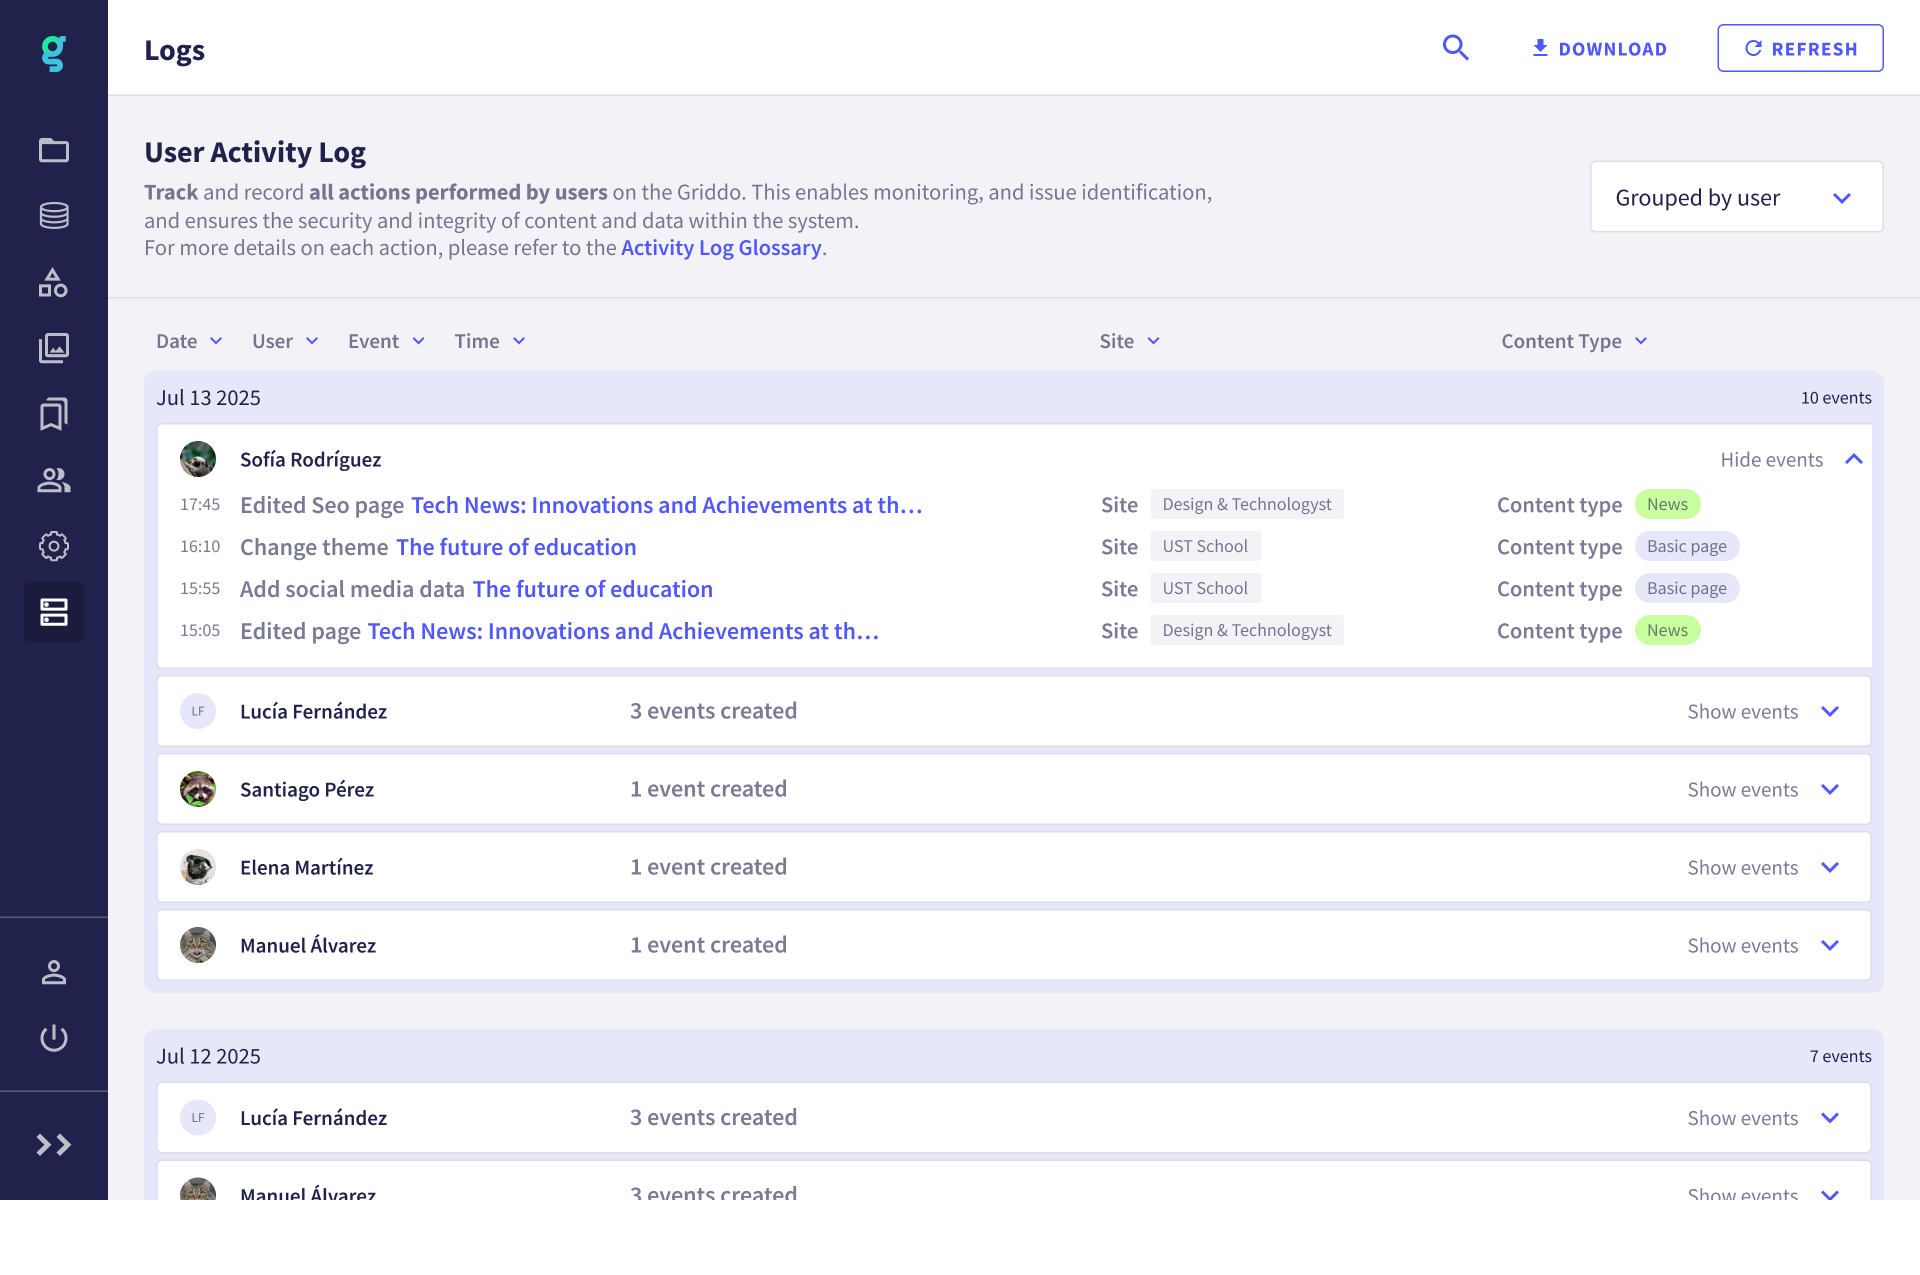Open settings via the gear icon
The width and height of the screenshot is (1920, 1275).
pos(54,546)
